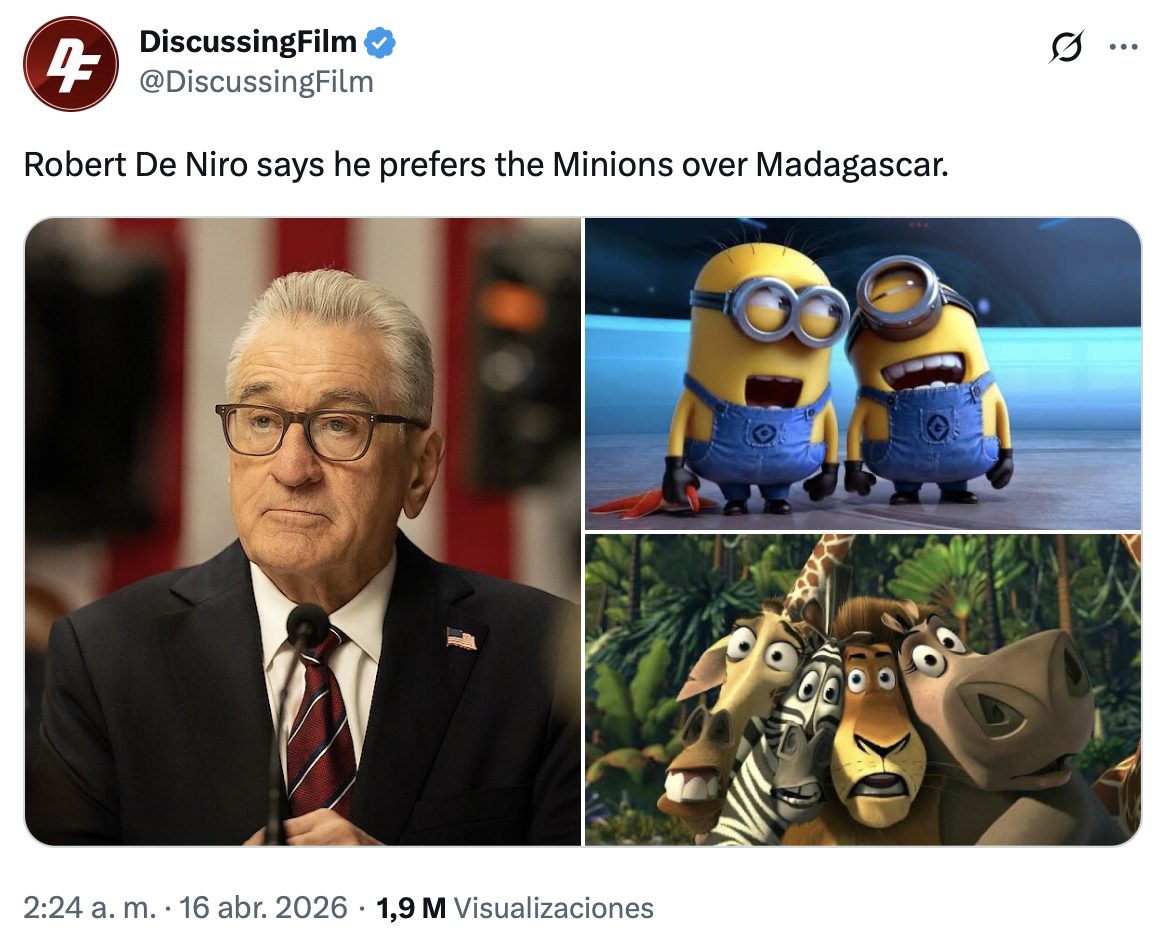
Task: Click the American flag lapel pin in photo
Action: pos(461,638)
